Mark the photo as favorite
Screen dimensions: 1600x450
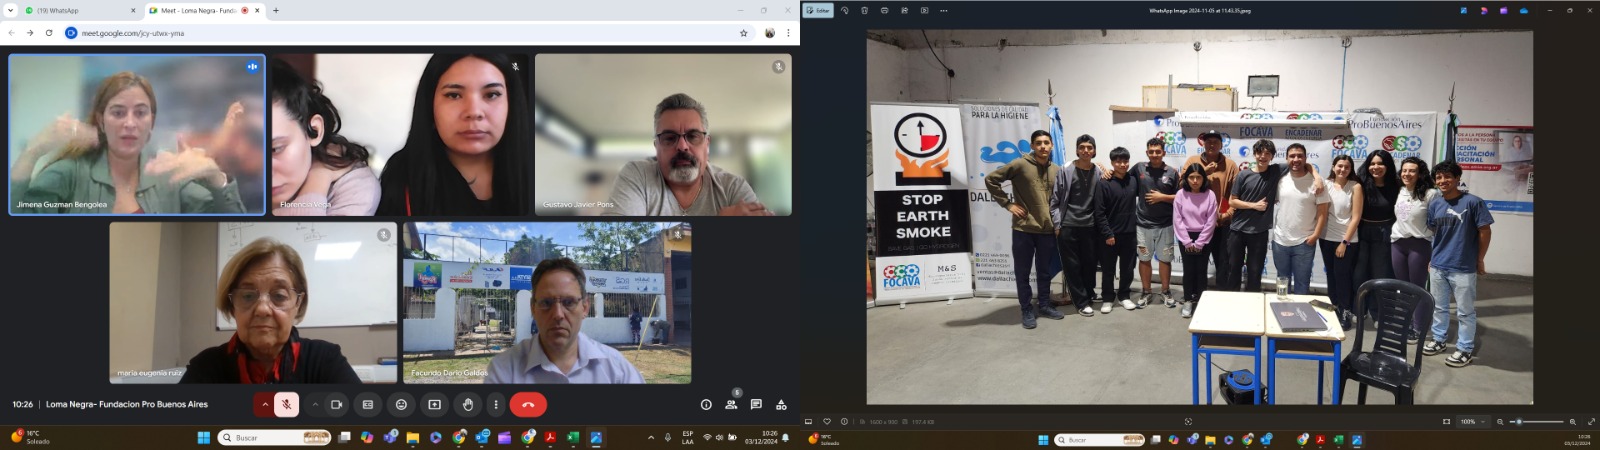[826, 422]
